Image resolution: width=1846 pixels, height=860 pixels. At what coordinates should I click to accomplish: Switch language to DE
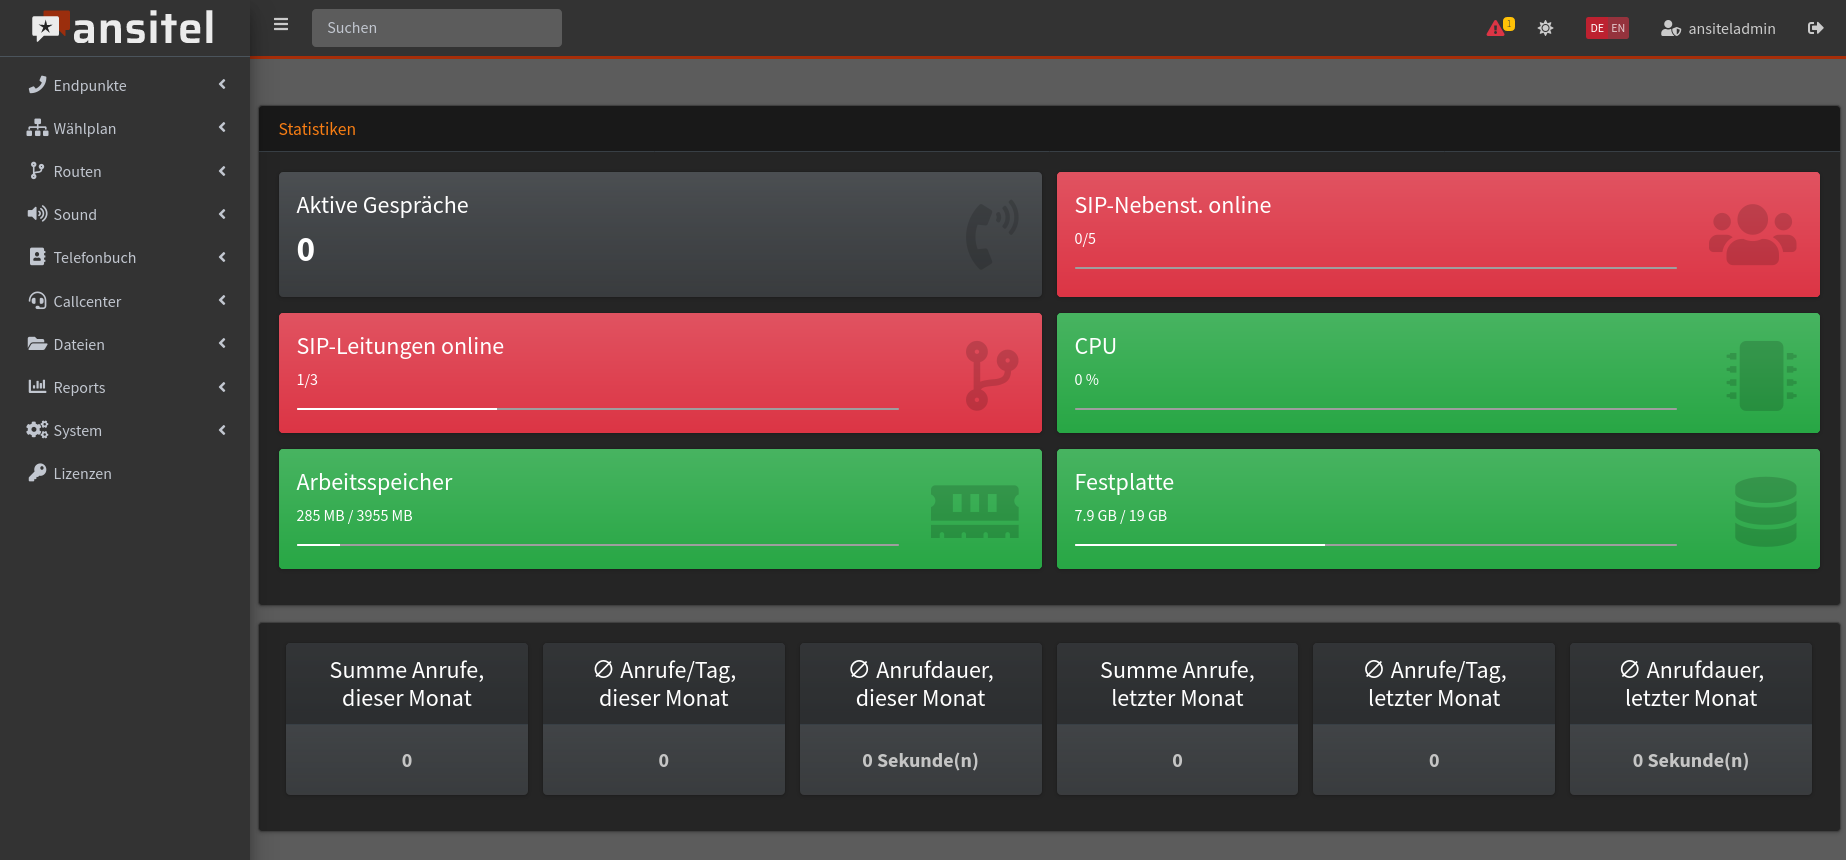pos(1597,28)
